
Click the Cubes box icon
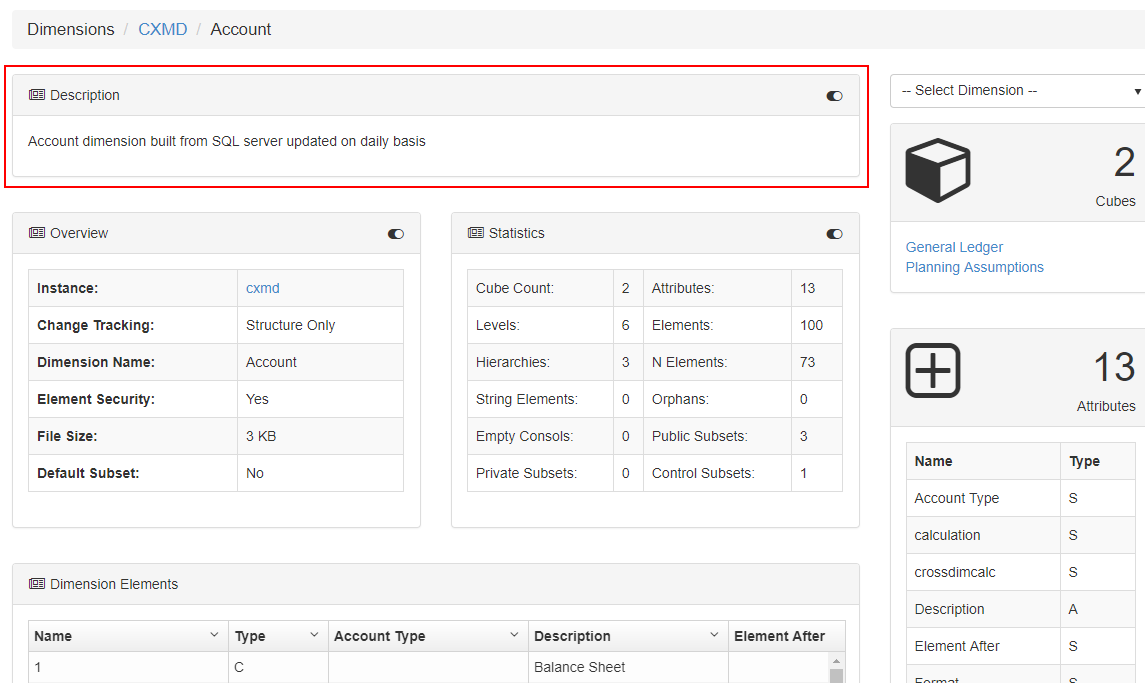[x=937, y=170]
